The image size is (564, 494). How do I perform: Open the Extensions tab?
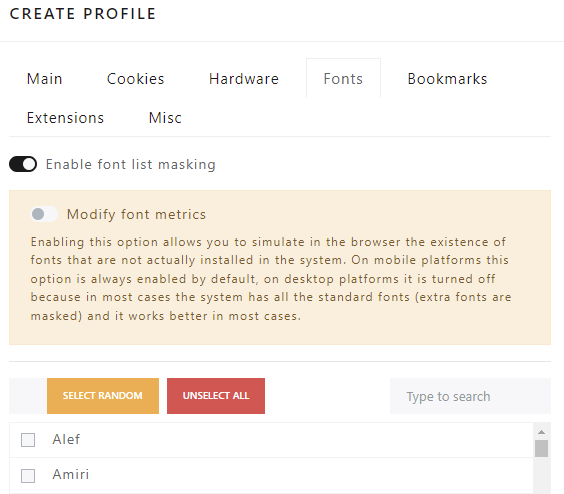(x=65, y=118)
